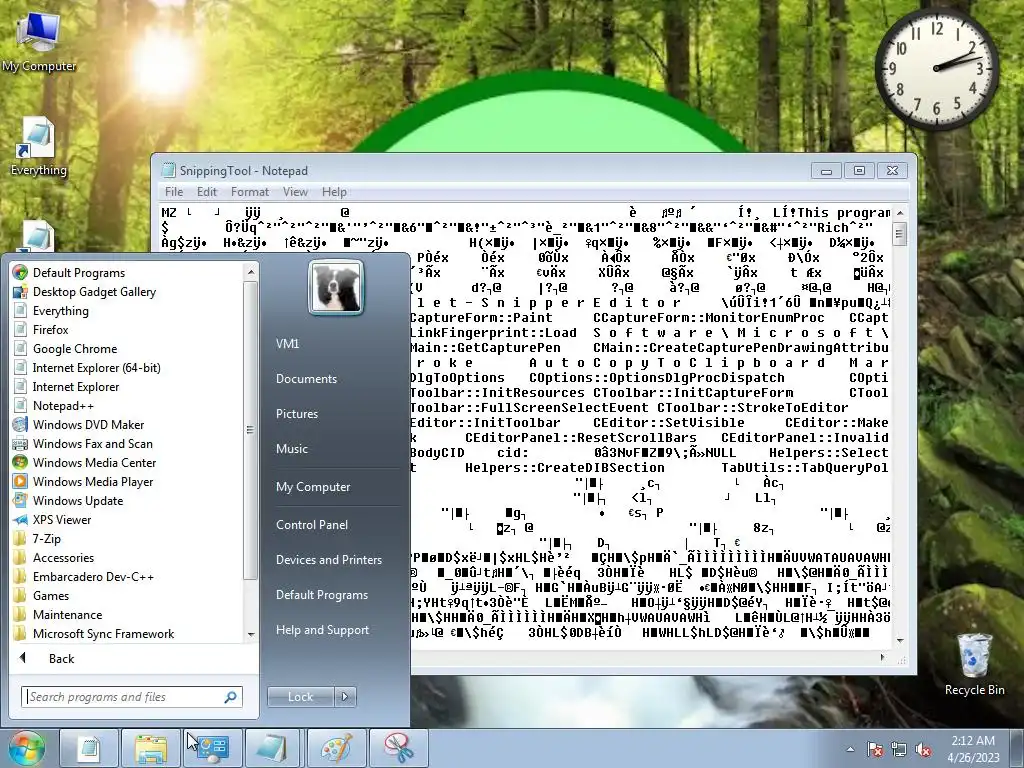
Task: Click the Snipping Tool taskbar icon
Action: tap(398, 748)
